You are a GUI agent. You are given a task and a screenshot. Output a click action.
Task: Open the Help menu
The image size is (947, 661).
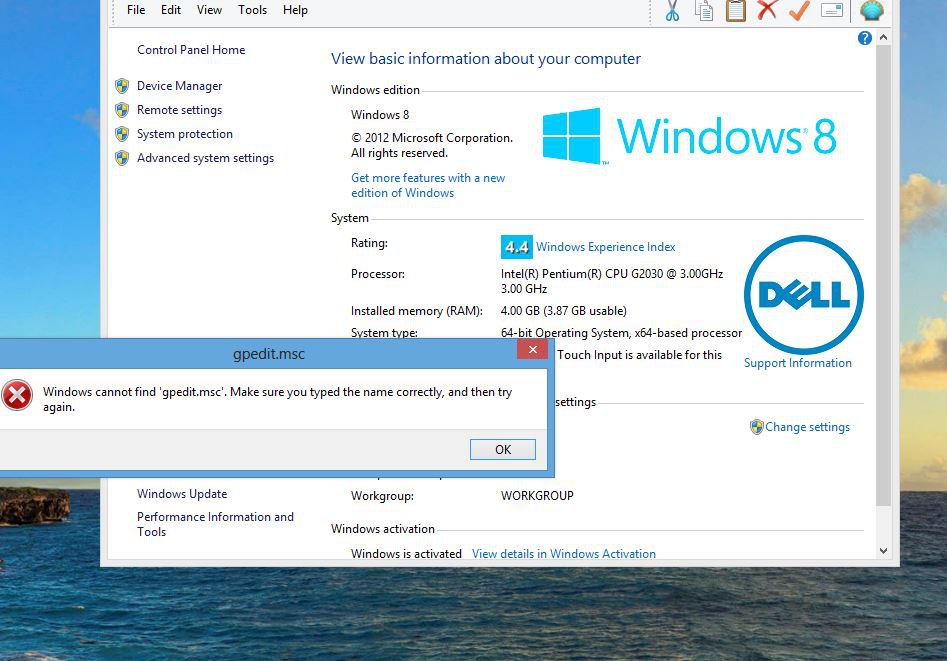click(295, 10)
